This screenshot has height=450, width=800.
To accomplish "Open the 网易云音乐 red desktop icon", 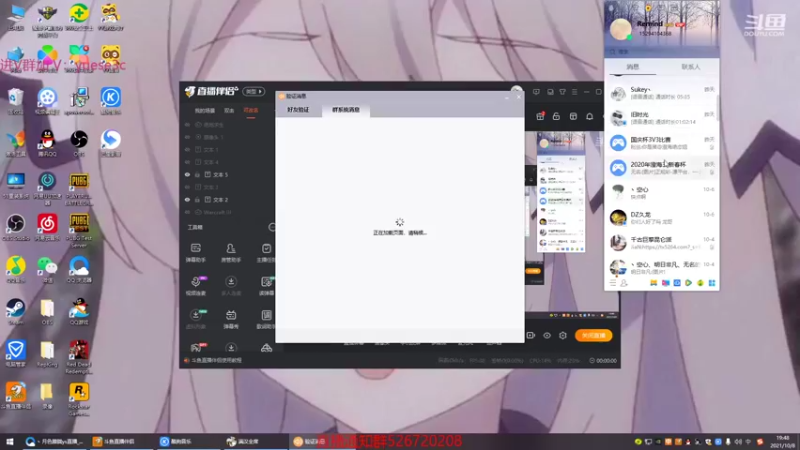I will click(47, 227).
